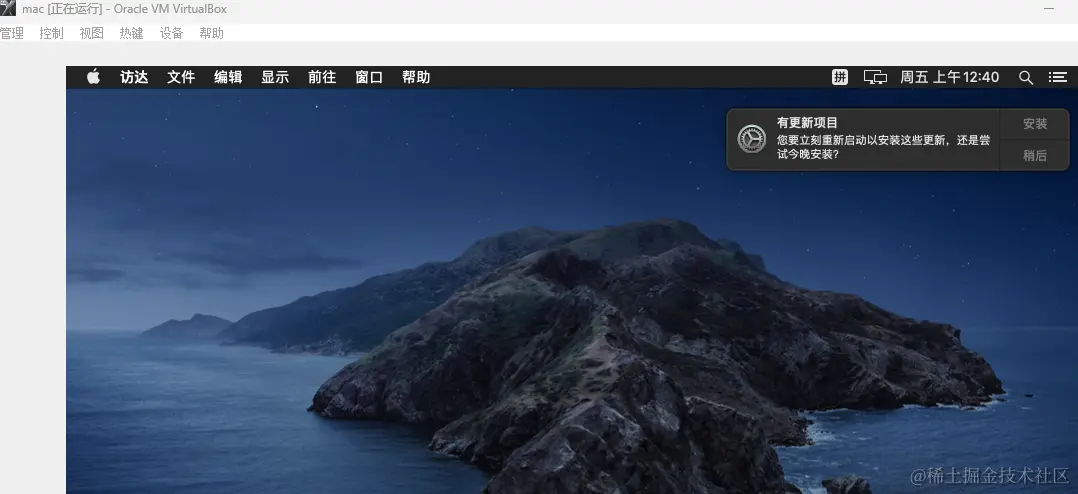Viewport: 1078px width, 494px height.
Task: Open the VirtualBox 帮助 menu beside 设备
Action: coord(212,33)
